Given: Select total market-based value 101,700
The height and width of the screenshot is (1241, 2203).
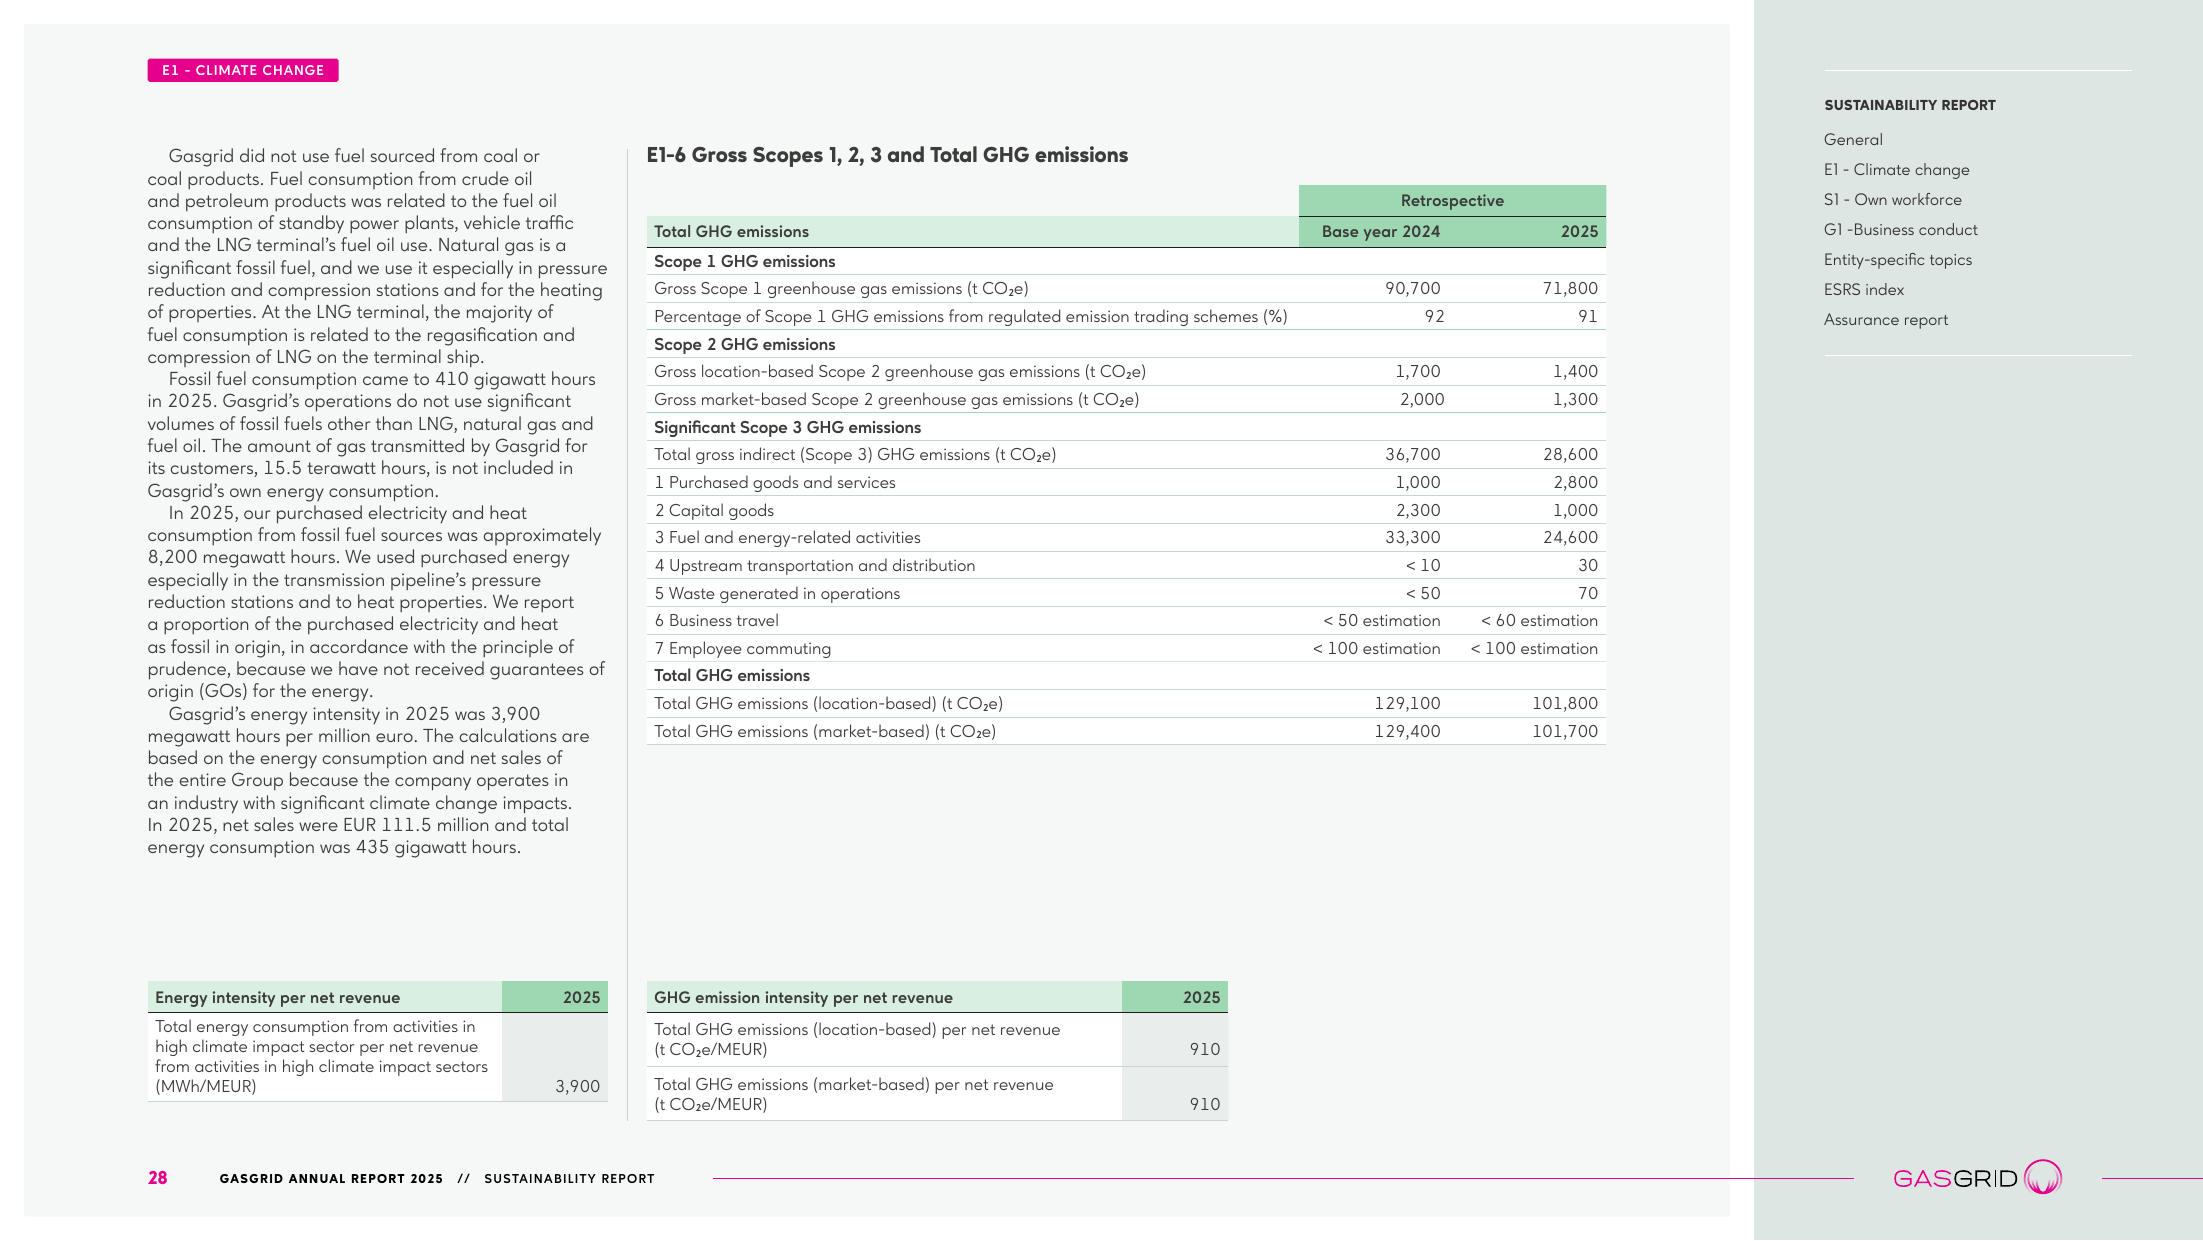Looking at the screenshot, I should (1565, 731).
